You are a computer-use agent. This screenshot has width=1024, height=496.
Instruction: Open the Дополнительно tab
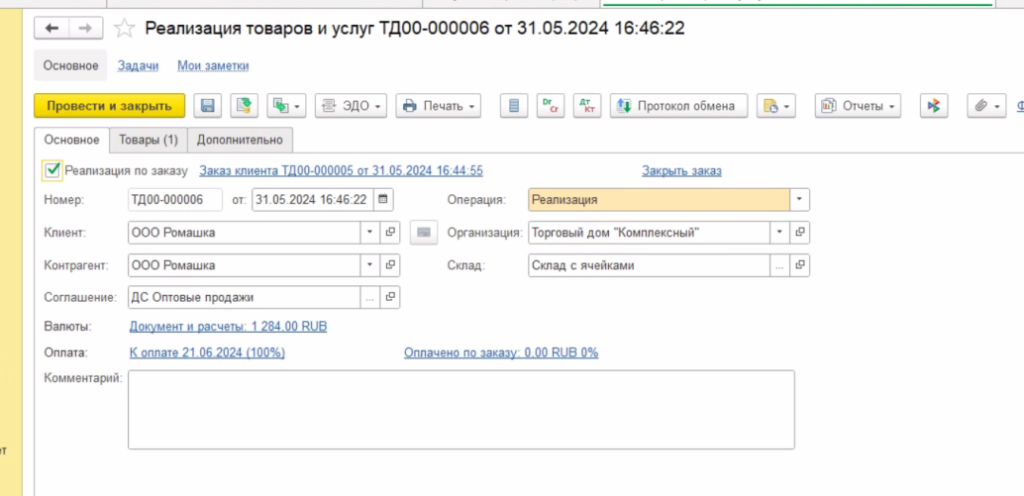pos(240,140)
